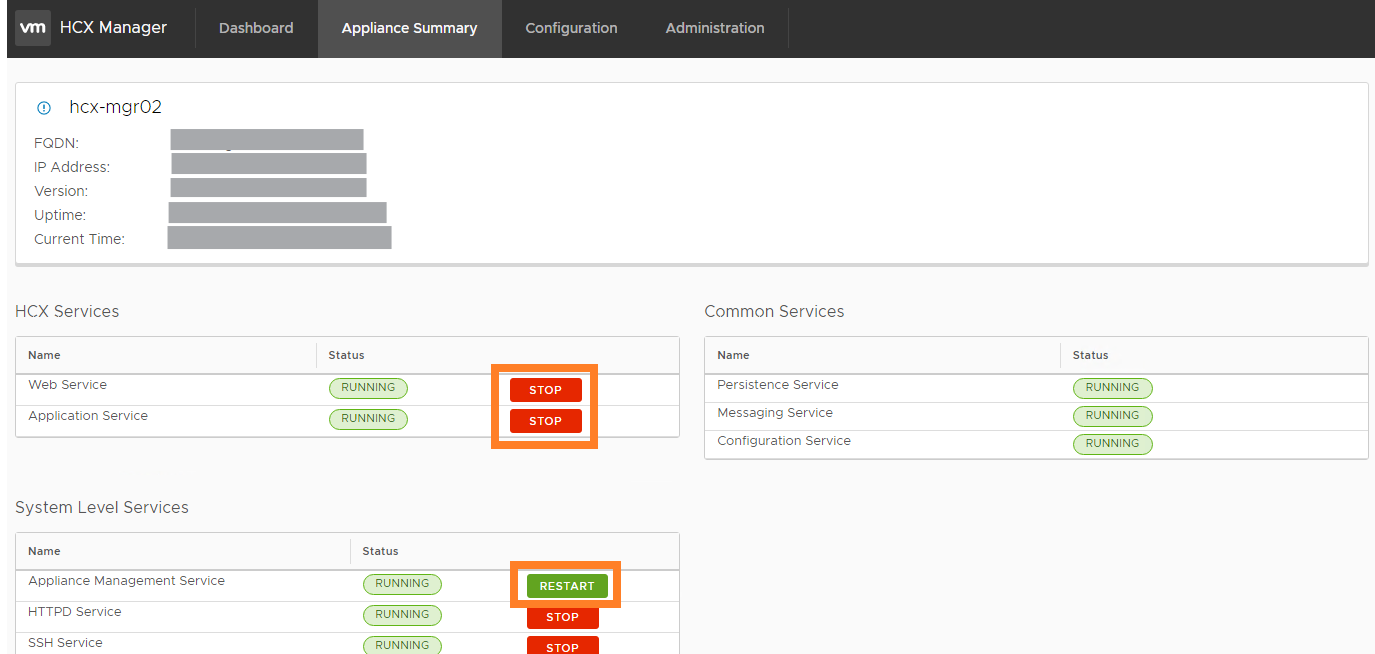Select the Messaging Service row name

click(x=775, y=413)
